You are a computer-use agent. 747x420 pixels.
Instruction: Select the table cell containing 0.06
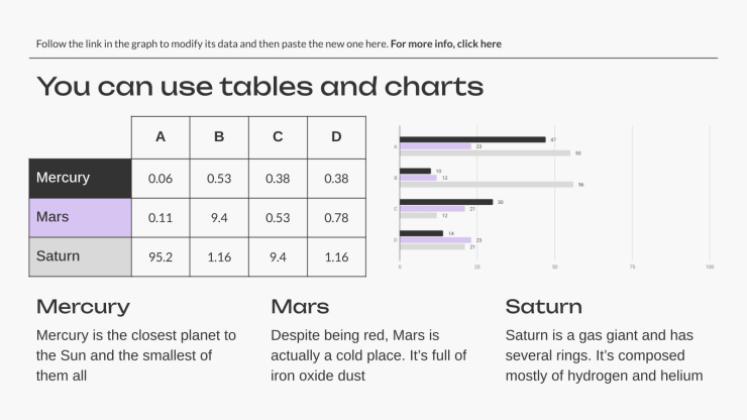click(160, 178)
